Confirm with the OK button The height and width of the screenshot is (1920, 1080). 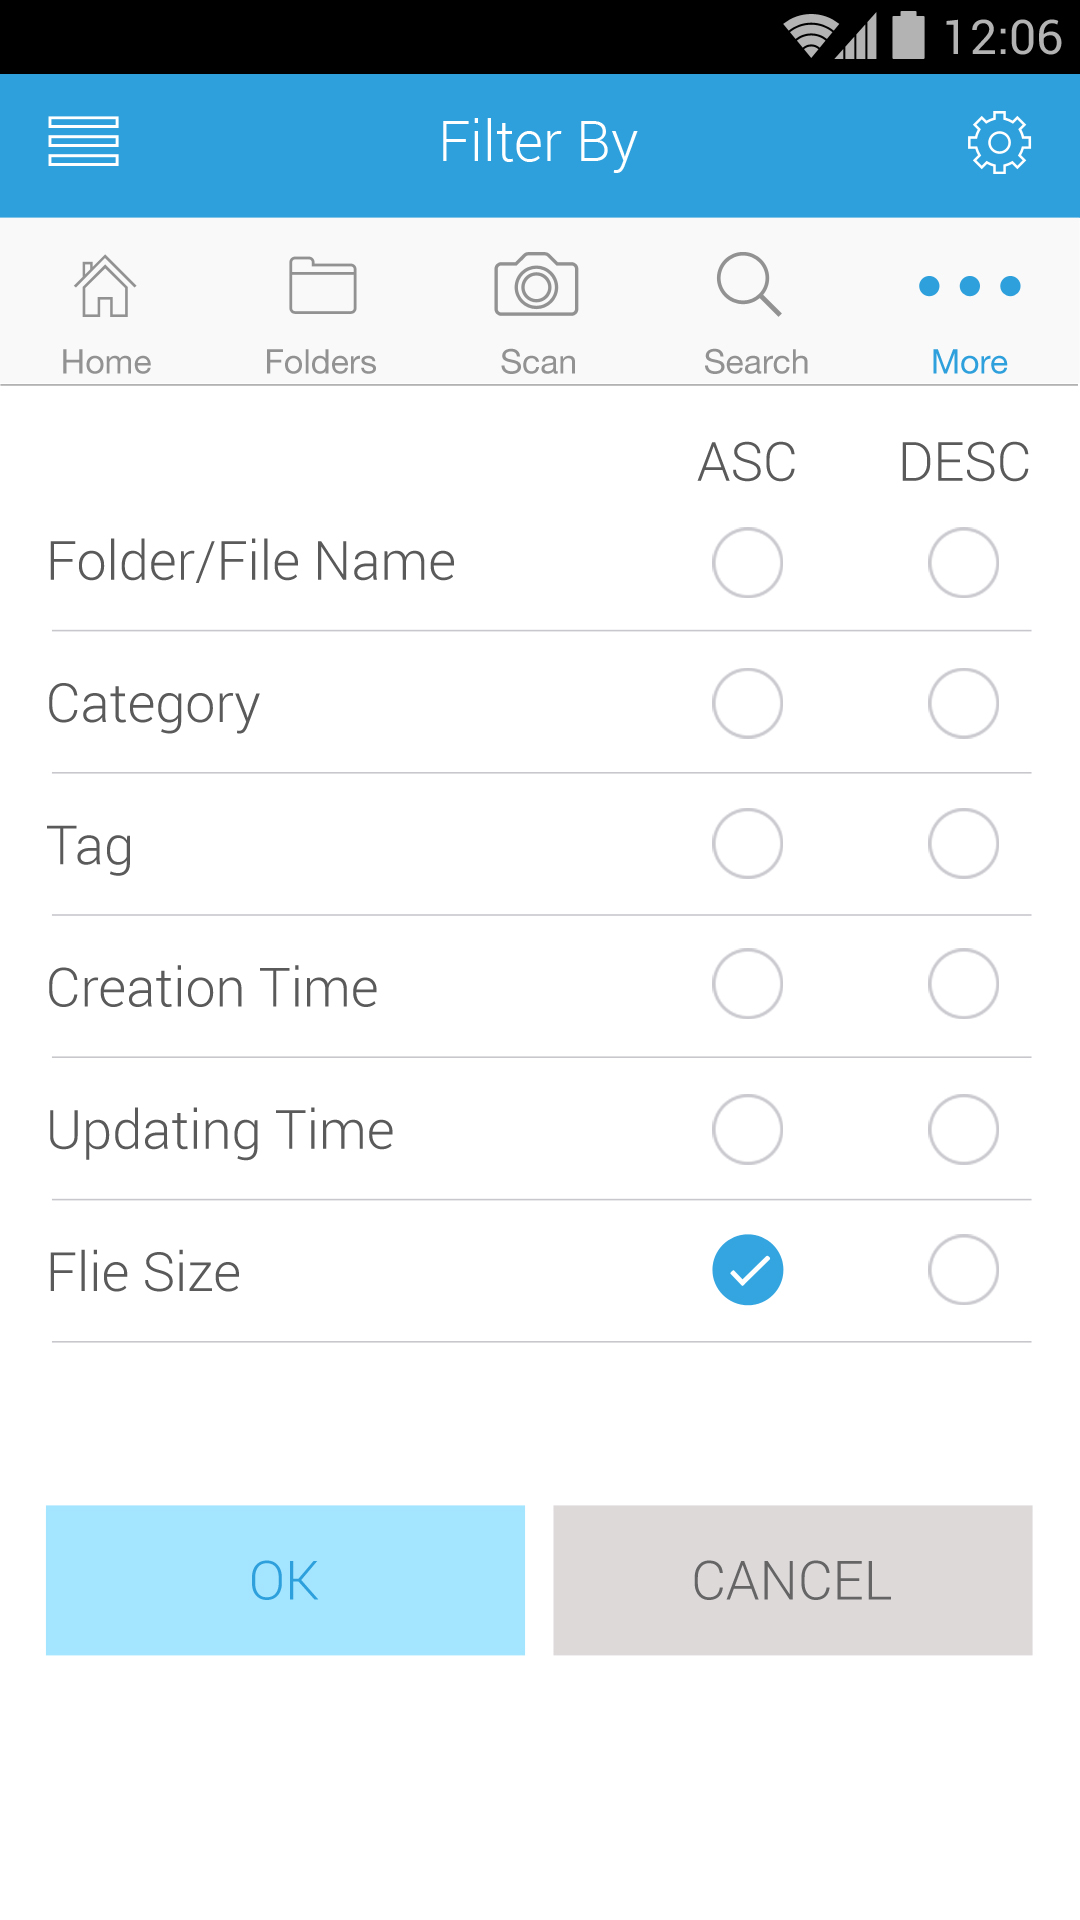coord(285,1580)
